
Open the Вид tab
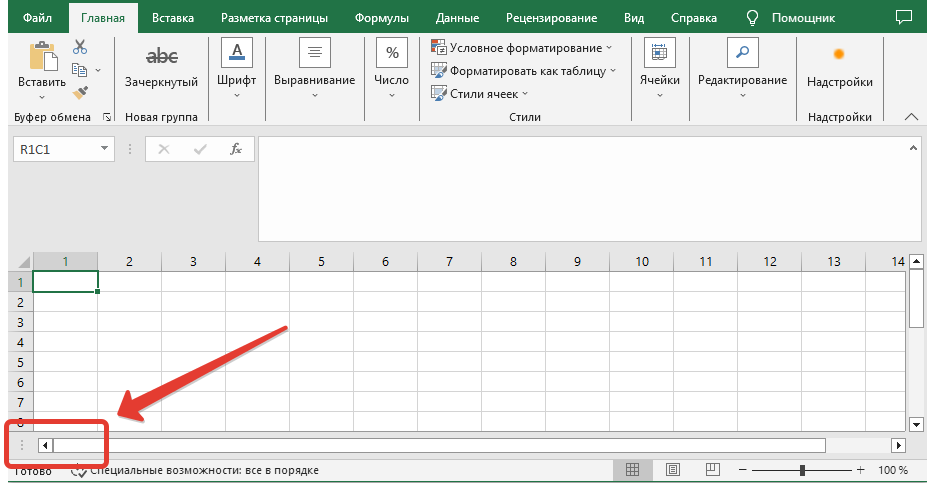coord(634,18)
